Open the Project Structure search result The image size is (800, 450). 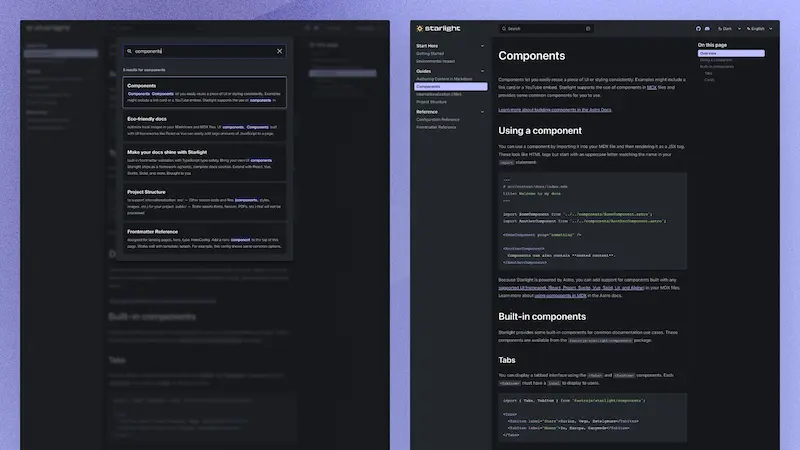[x=205, y=202]
